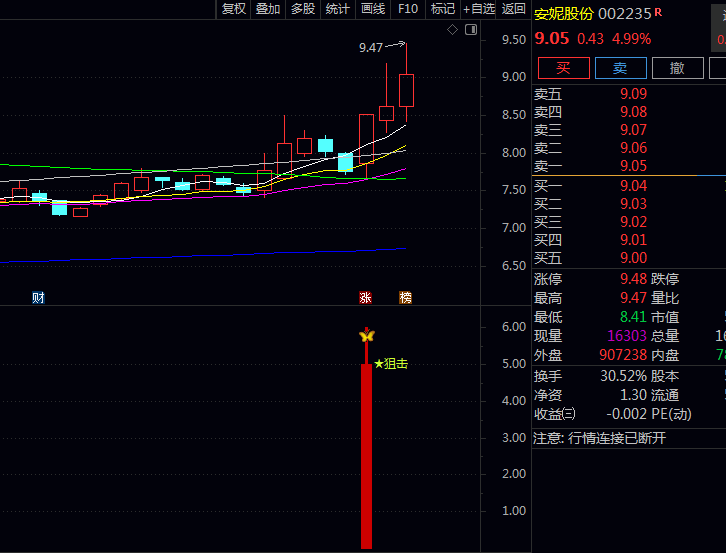
Task: Click the ★狙击 signal label
Action: [x=391, y=364]
